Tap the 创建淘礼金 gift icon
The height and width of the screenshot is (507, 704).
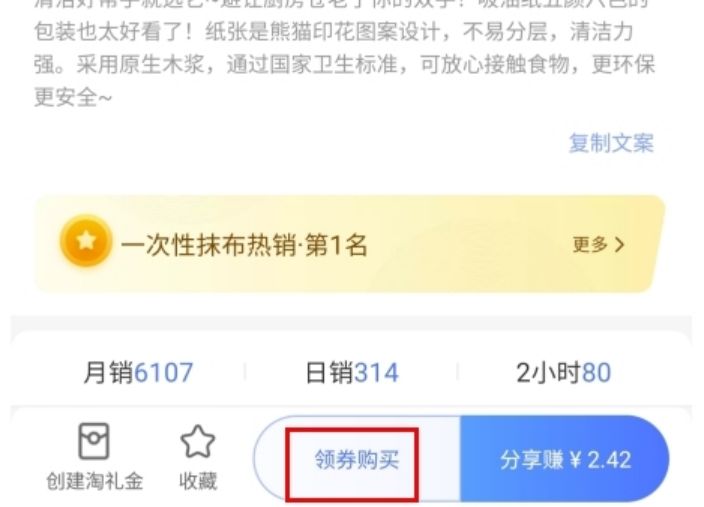pos(93,441)
